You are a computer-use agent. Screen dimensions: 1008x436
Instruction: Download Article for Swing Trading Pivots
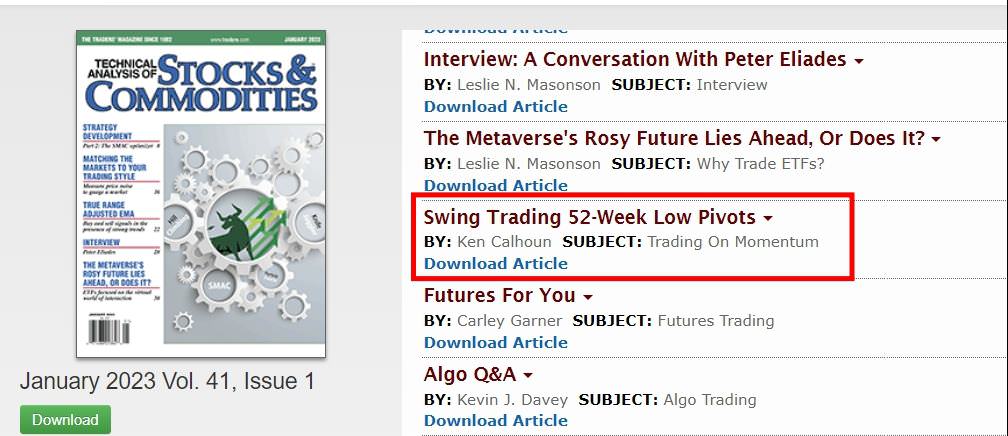[x=495, y=263]
